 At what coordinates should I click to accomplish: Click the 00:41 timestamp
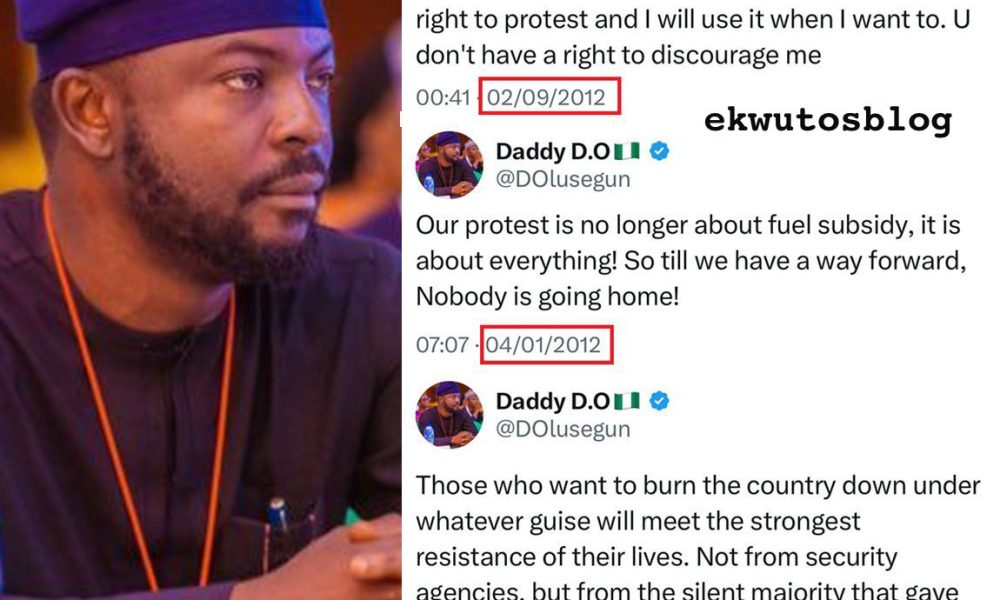[443, 97]
